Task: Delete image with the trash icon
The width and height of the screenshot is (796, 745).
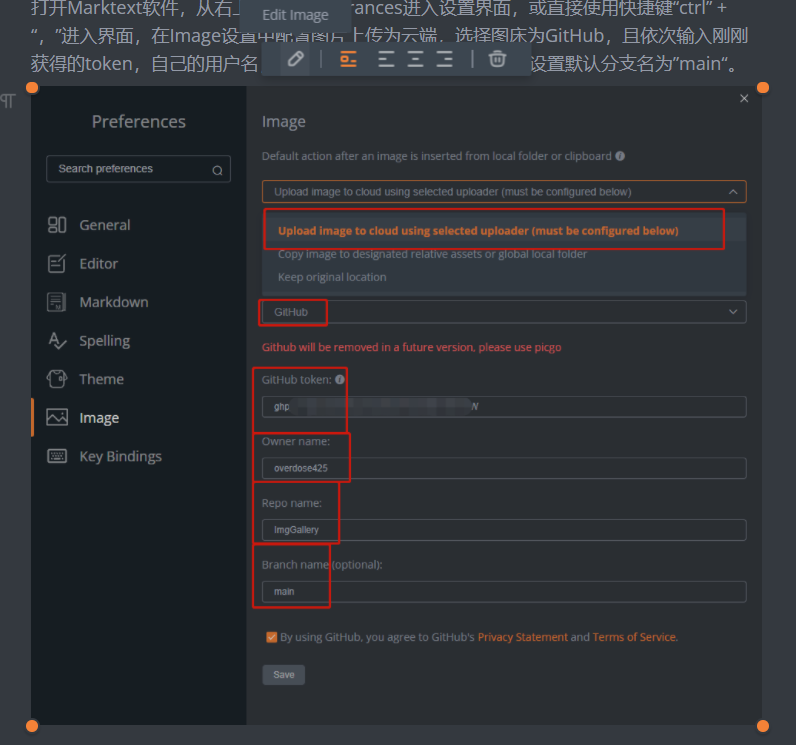Action: [x=497, y=59]
